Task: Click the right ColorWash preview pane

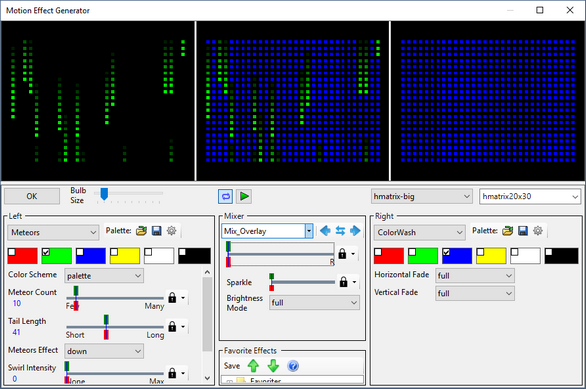Action: point(488,101)
